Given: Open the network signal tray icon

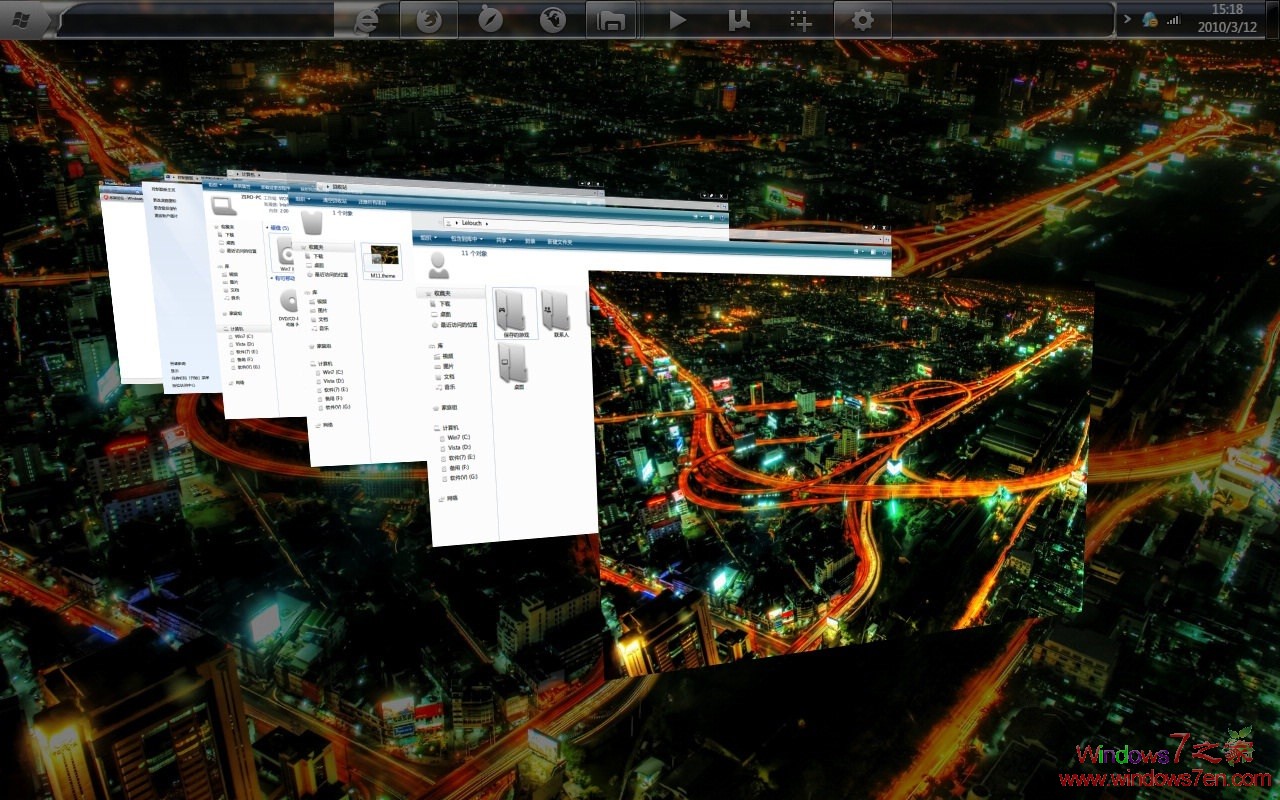Looking at the screenshot, I should (1174, 19).
